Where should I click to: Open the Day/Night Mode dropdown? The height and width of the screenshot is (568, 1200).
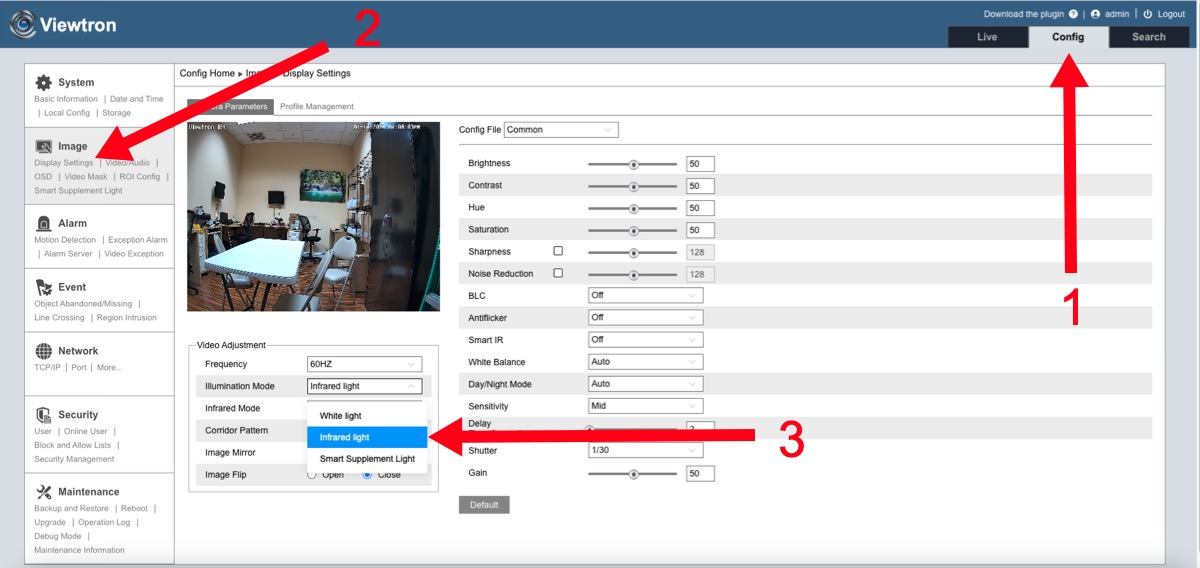click(645, 384)
